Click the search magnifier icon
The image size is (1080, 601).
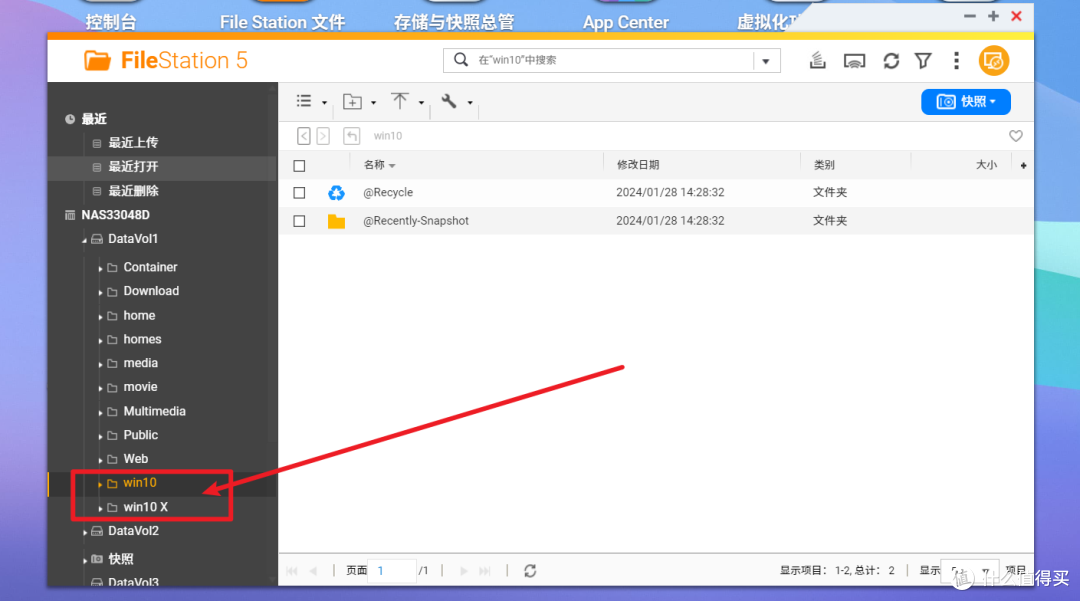(x=461, y=60)
